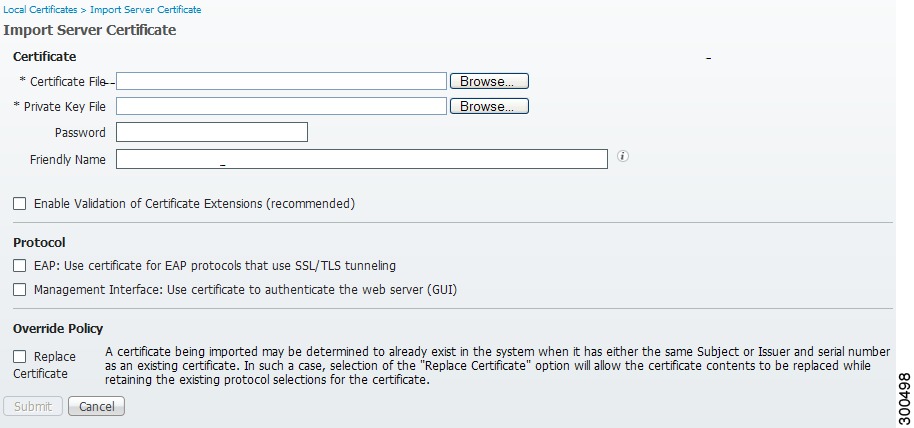Image resolution: width=914 pixels, height=428 pixels.
Task: Tick the Replace Certificate checkbox
Action: click(20, 356)
